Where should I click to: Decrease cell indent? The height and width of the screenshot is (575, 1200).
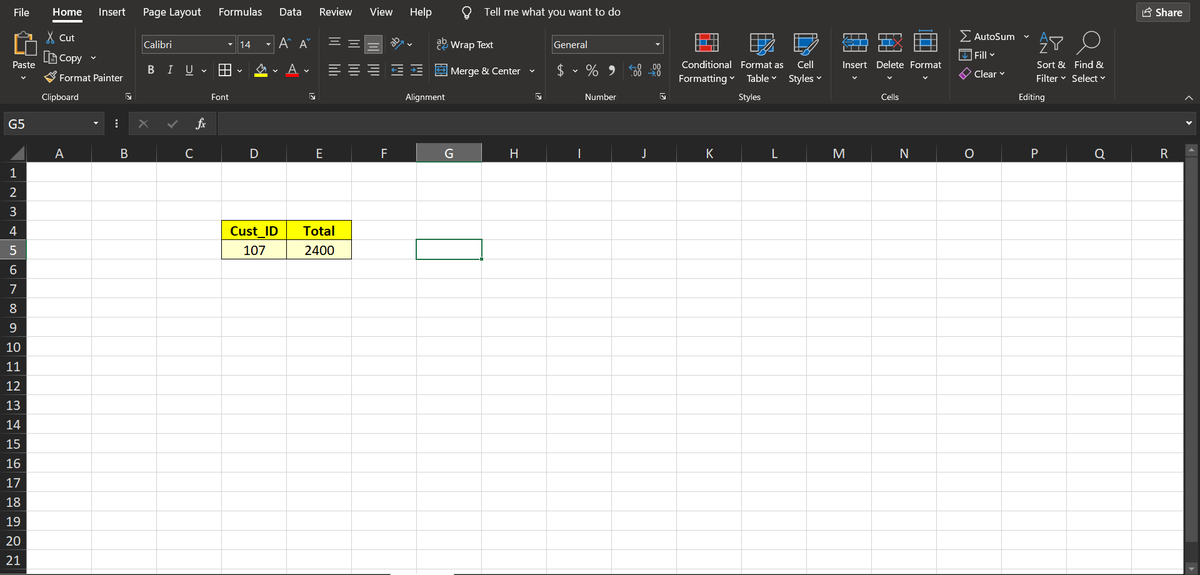click(396, 71)
